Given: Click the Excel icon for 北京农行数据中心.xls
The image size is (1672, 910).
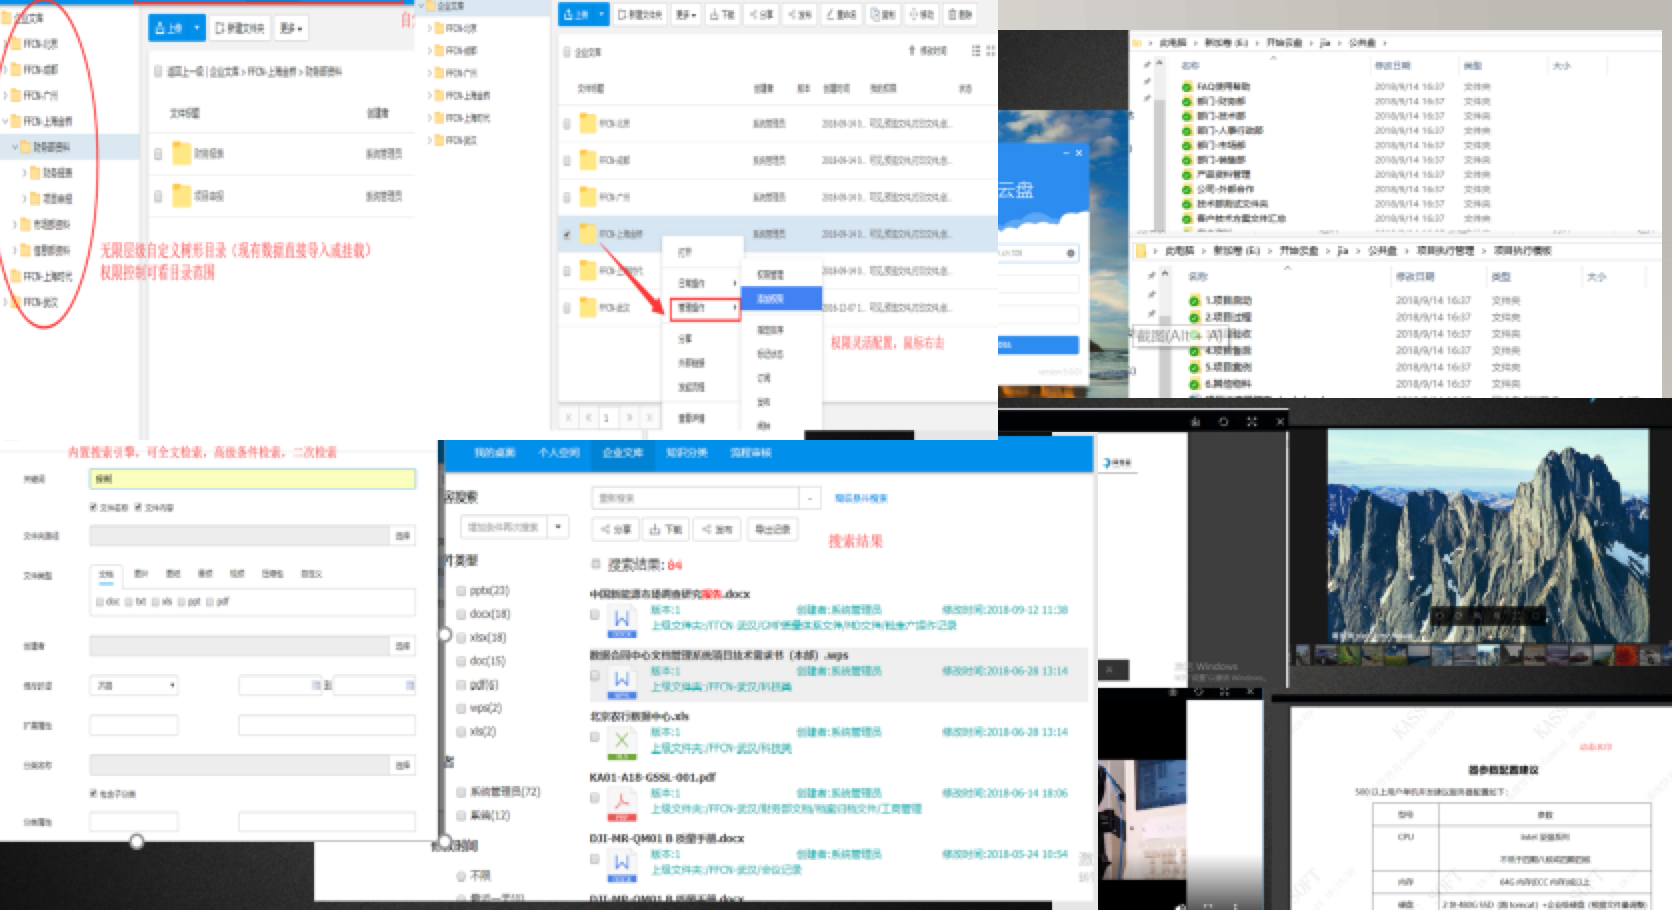Looking at the screenshot, I should [621, 742].
